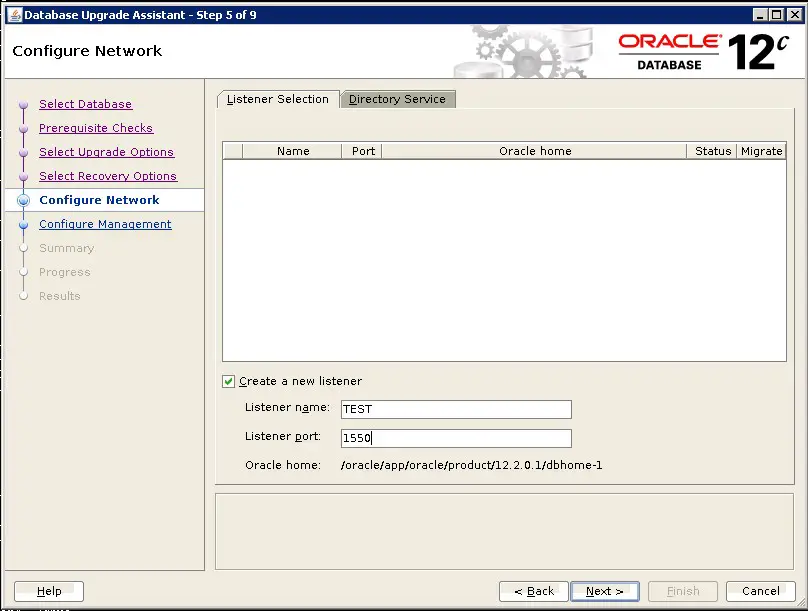
Task: Cancel the upgrade assistant
Action: click(x=761, y=591)
